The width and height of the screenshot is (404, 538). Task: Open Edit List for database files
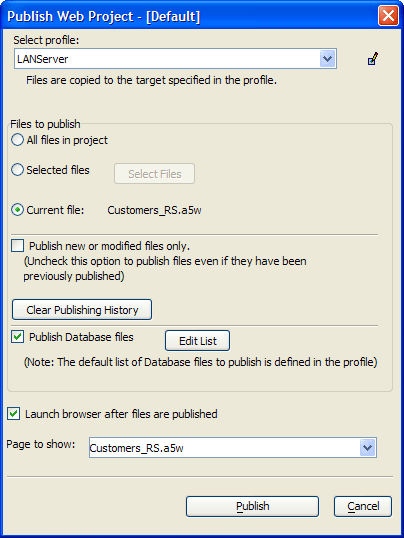(197, 341)
